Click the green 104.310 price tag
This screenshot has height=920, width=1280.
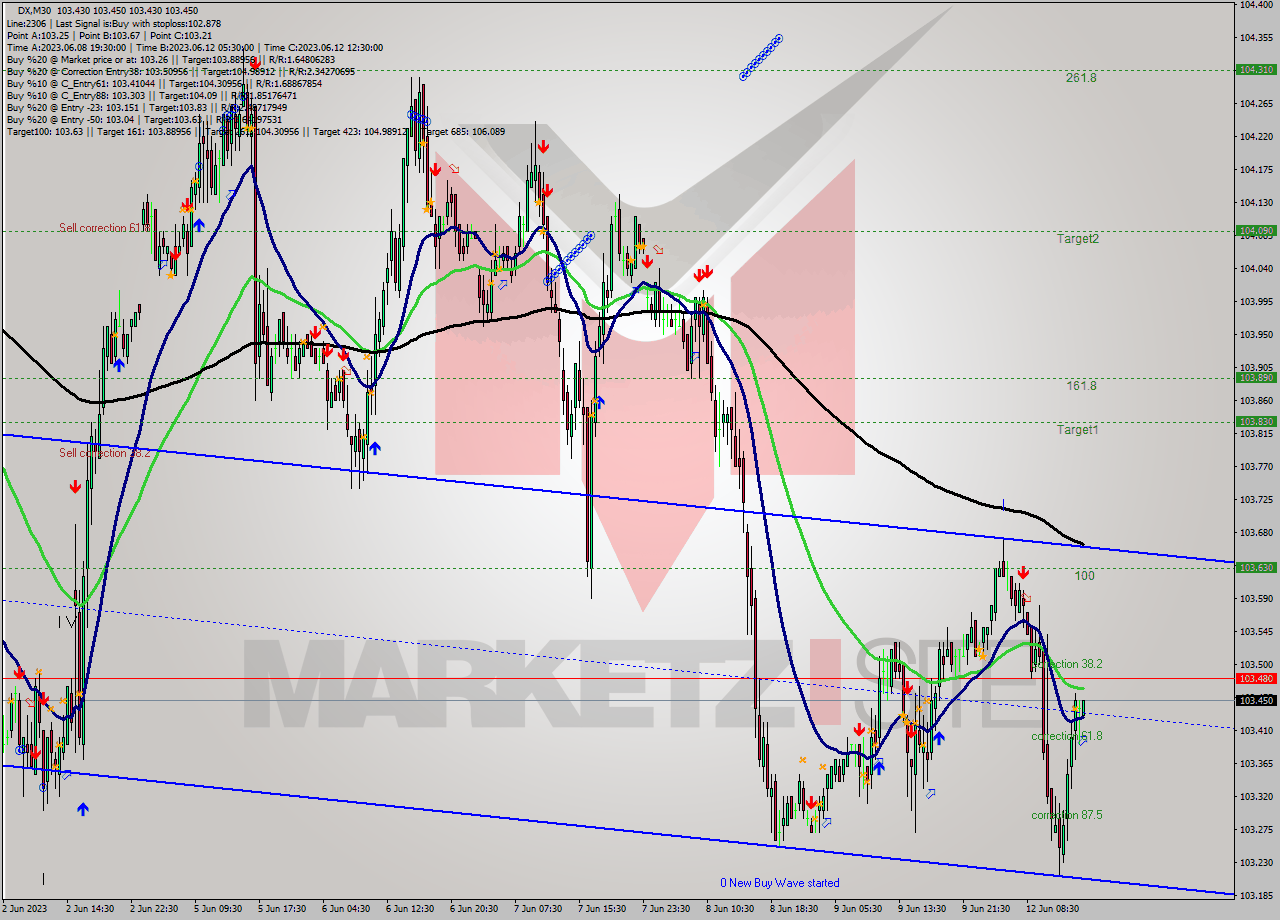[1256, 70]
